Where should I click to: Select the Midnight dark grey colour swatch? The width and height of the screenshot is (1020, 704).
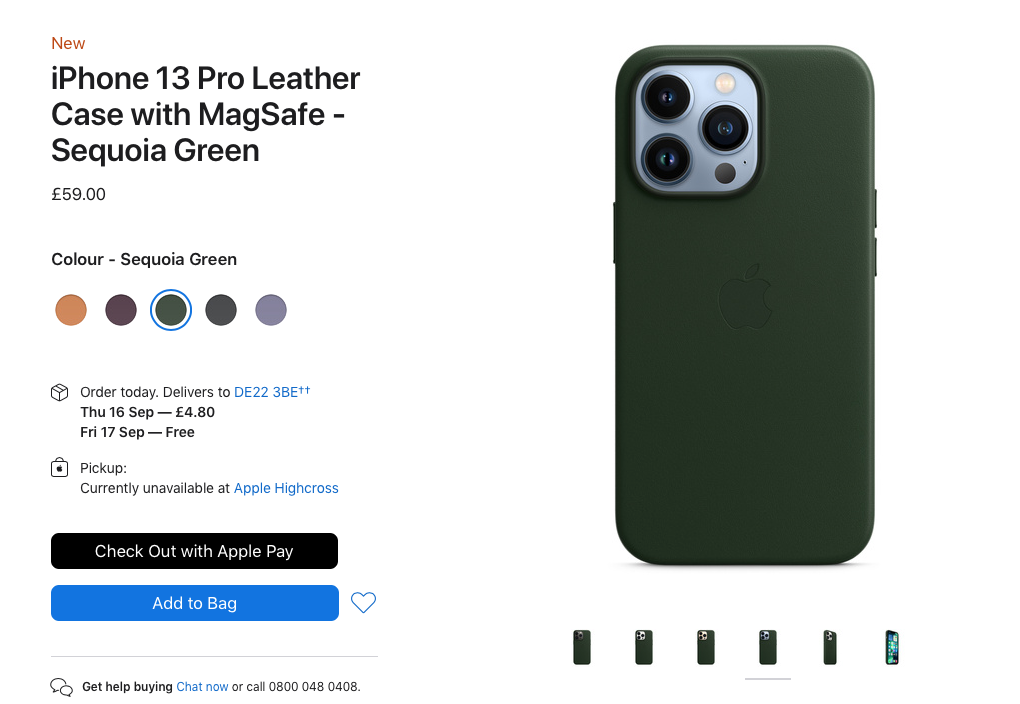(x=221, y=310)
